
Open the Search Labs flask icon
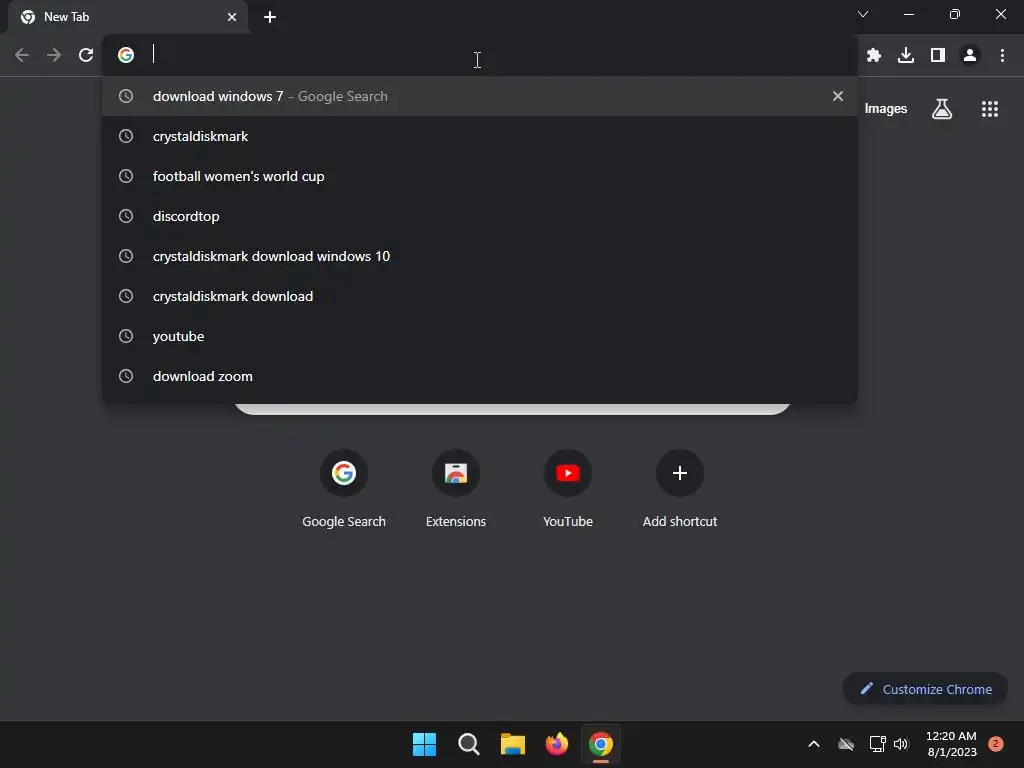[942, 108]
